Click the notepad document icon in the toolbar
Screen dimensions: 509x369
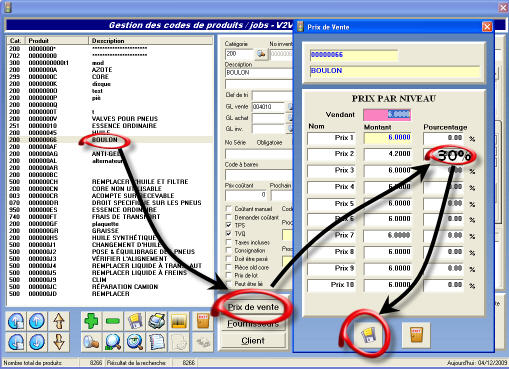click(157, 342)
